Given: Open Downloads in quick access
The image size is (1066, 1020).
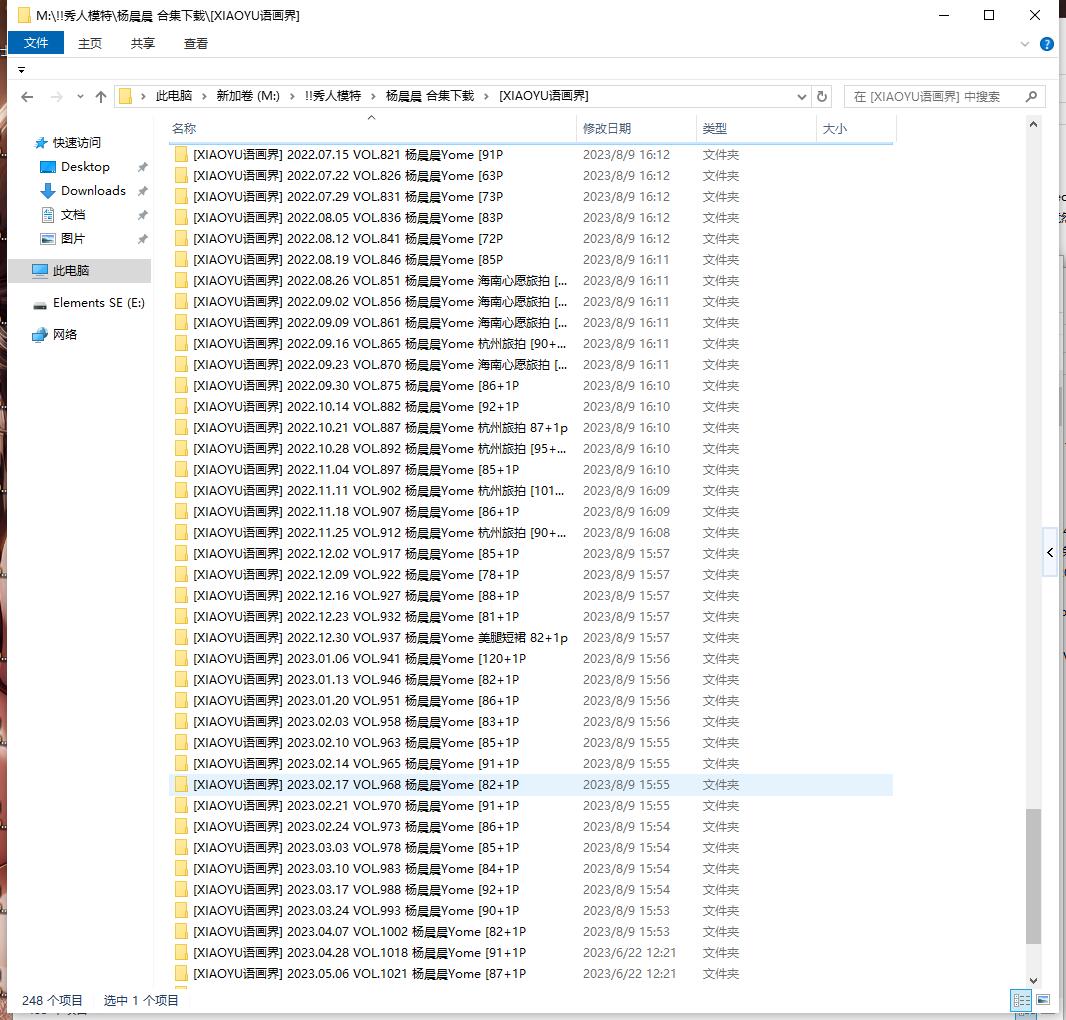Looking at the screenshot, I should pyautogui.click(x=93, y=190).
